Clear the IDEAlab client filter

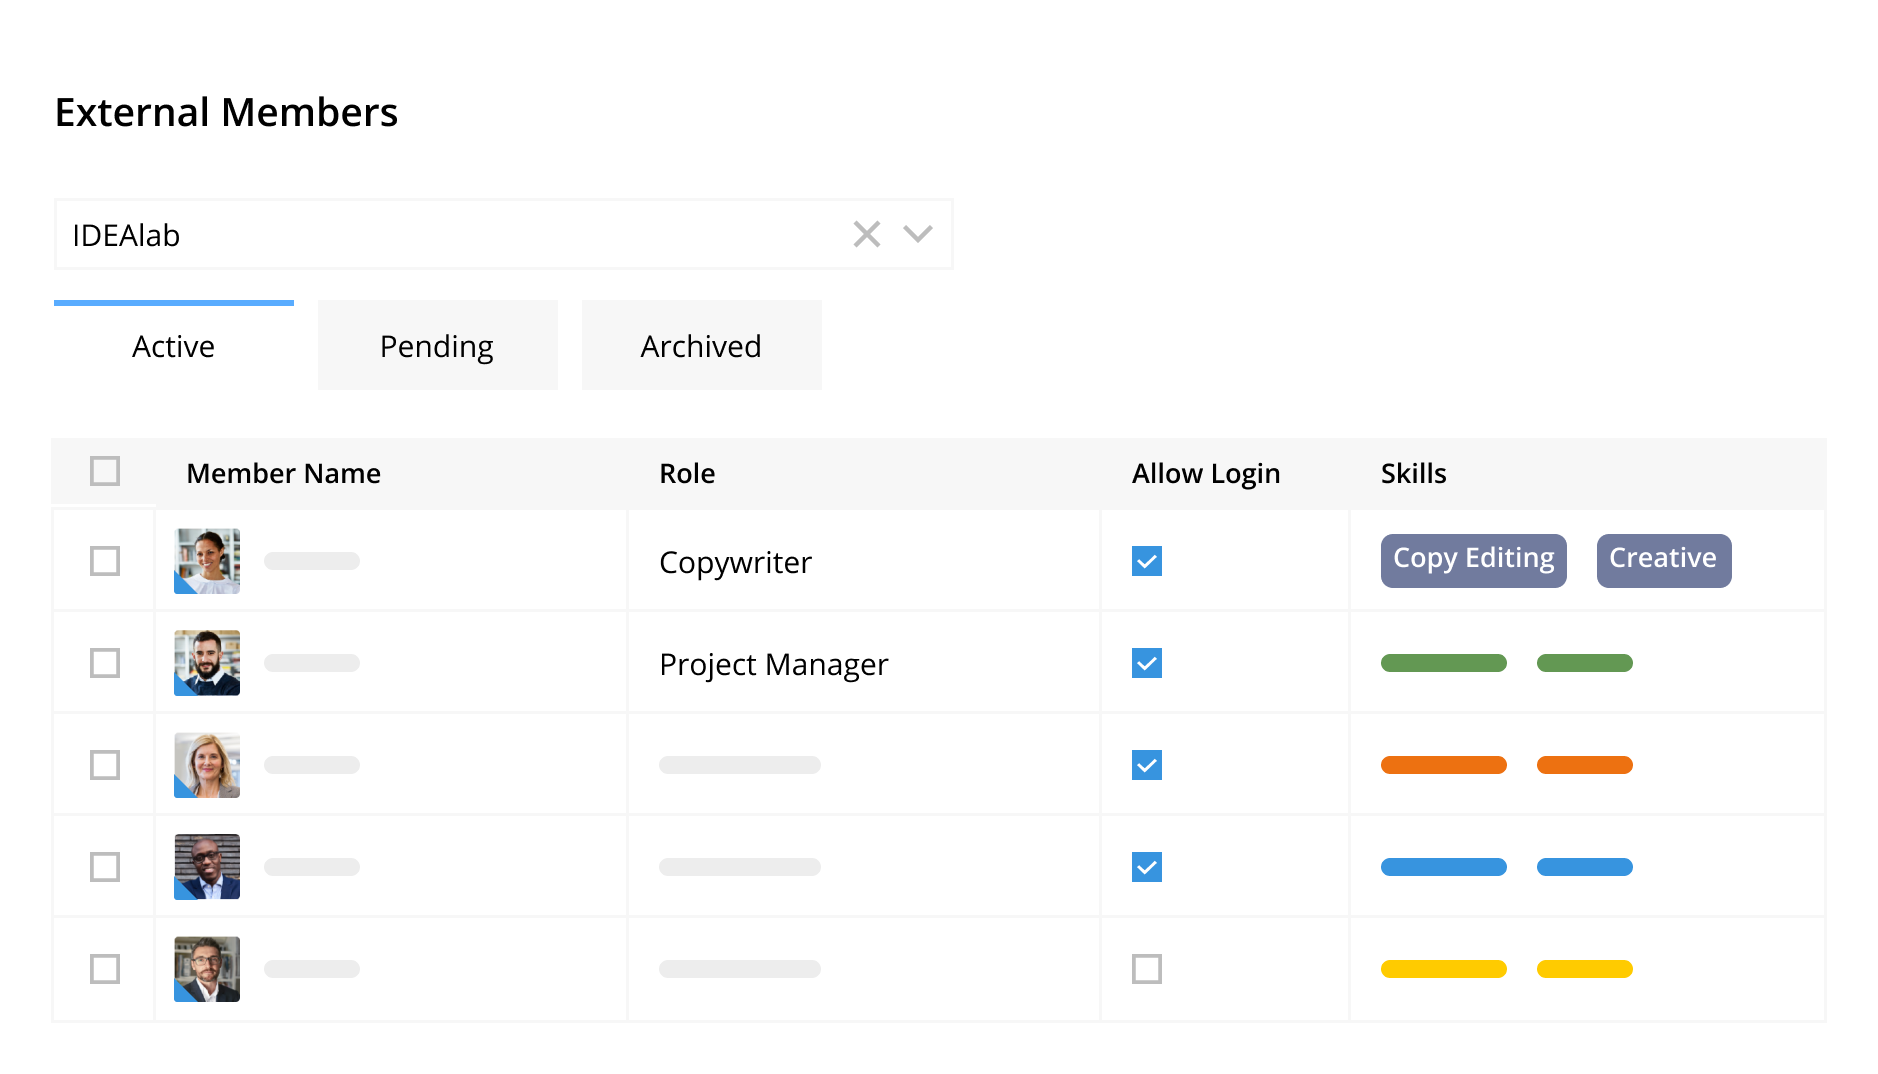click(x=866, y=233)
